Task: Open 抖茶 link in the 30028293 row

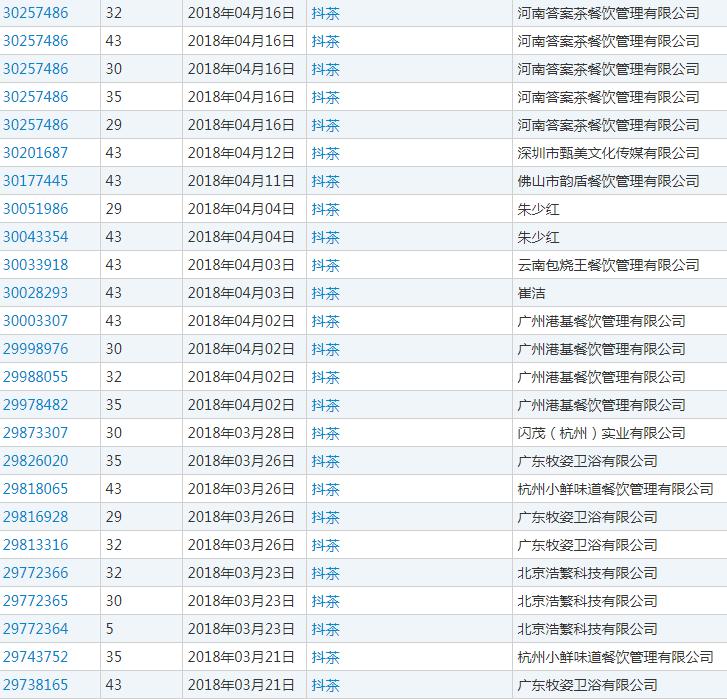Action: (x=326, y=293)
